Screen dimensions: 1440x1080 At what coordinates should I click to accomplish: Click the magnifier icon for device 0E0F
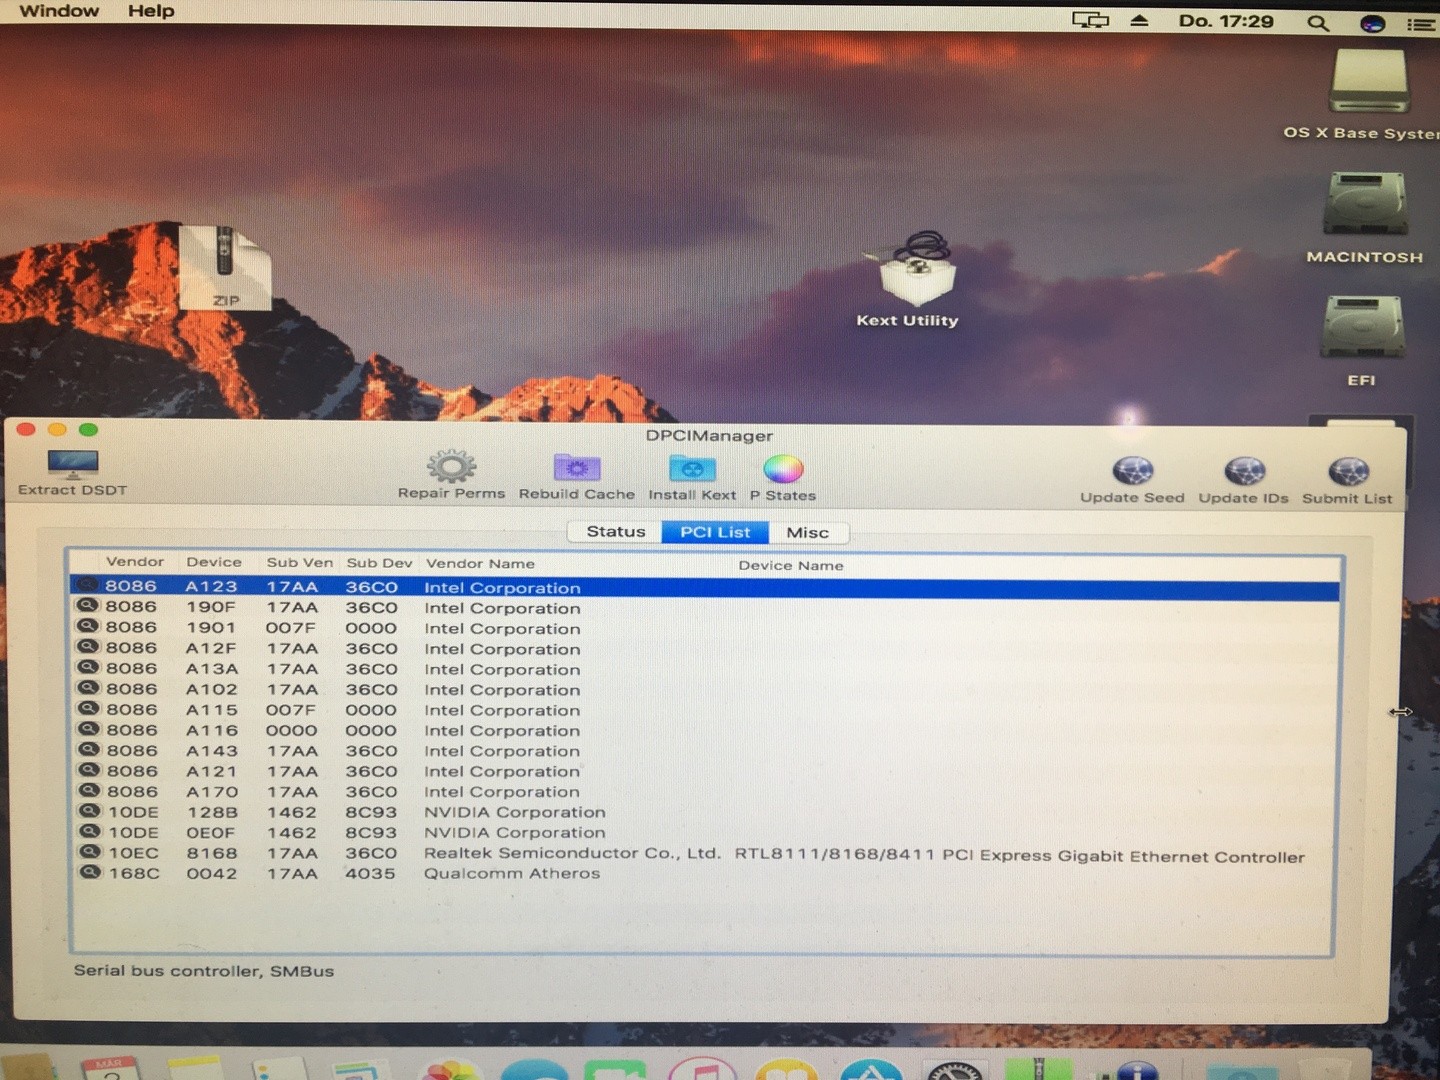(x=90, y=830)
